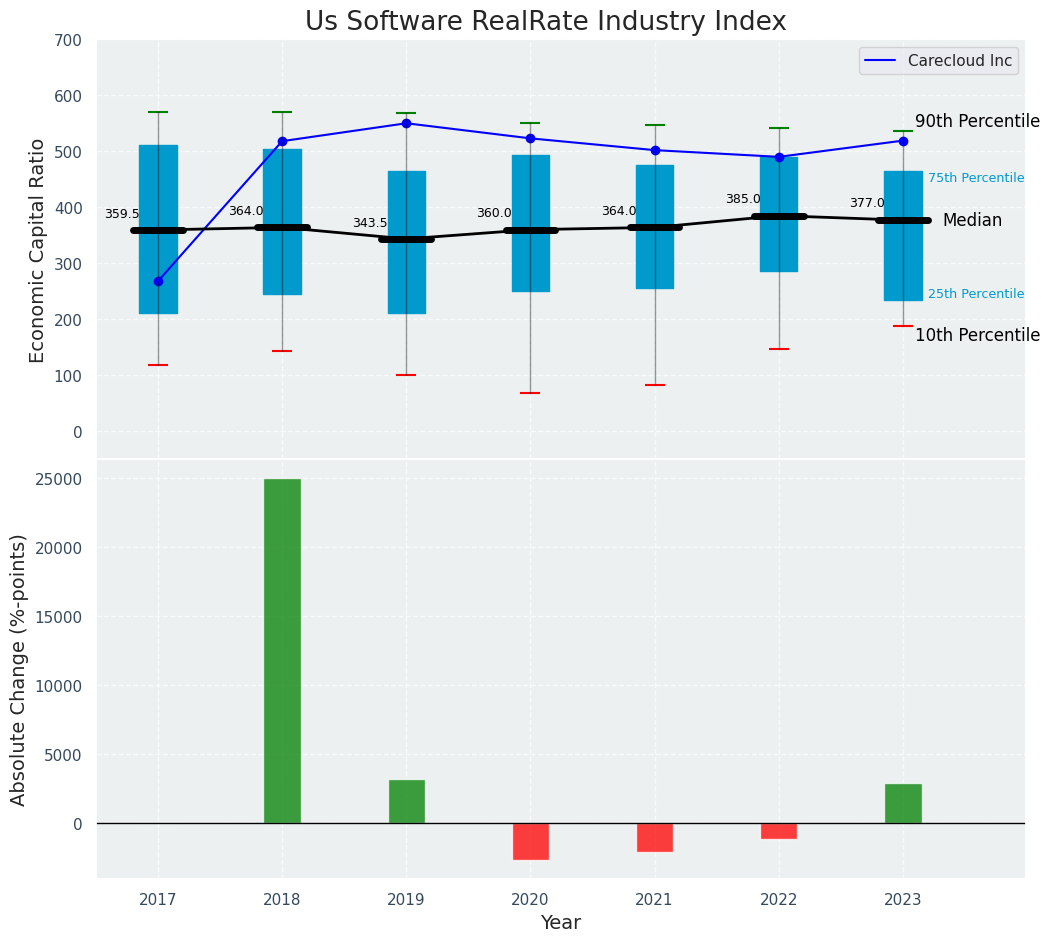Click the red absolute change bar for 2020

pyautogui.click(x=530, y=841)
